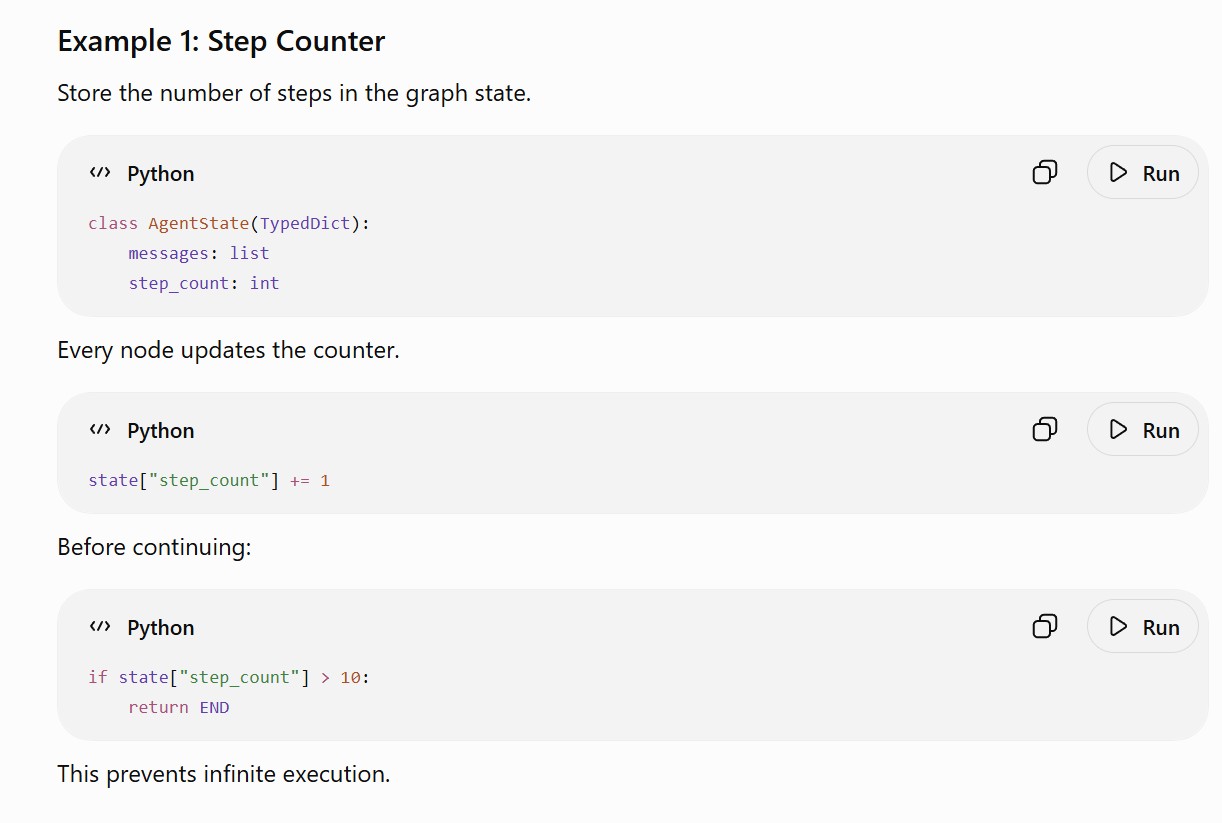Click 'Every node updates the counter' text
The width and height of the screenshot is (1222, 823).
click(x=228, y=351)
